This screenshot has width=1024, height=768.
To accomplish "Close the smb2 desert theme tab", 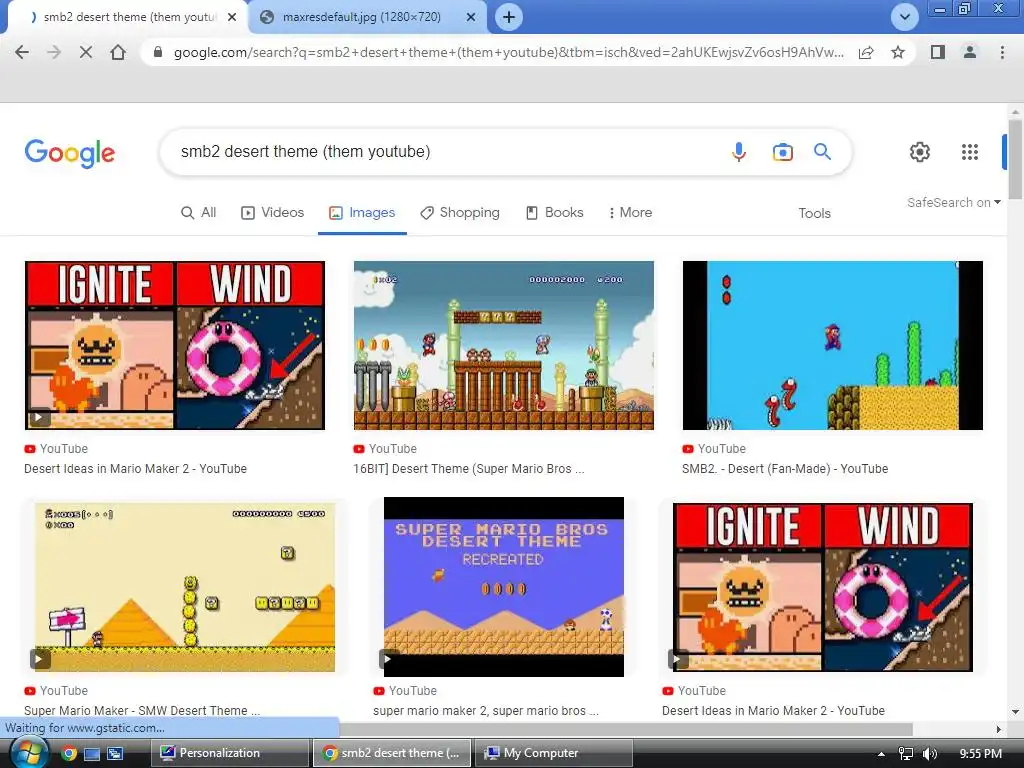I will (x=232, y=17).
